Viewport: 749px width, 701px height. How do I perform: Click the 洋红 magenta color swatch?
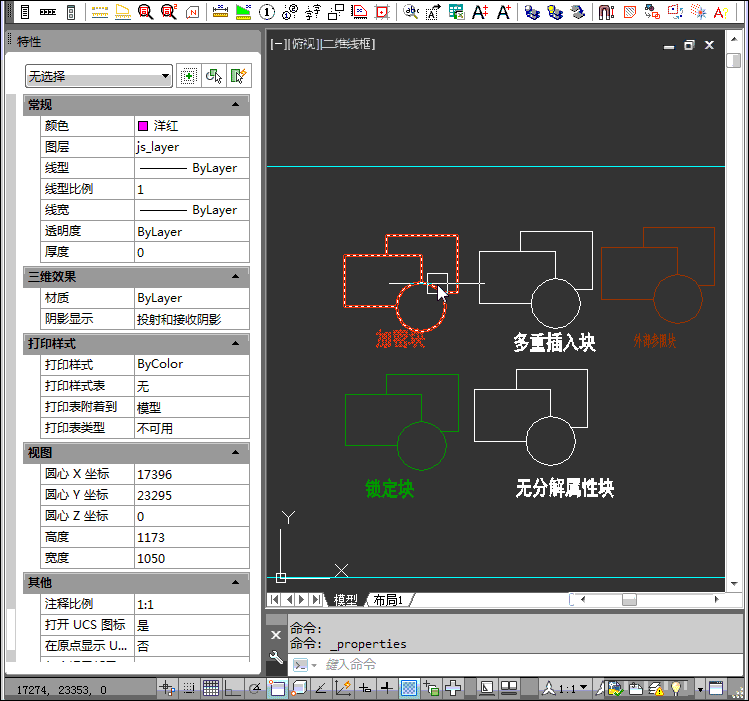point(143,126)
